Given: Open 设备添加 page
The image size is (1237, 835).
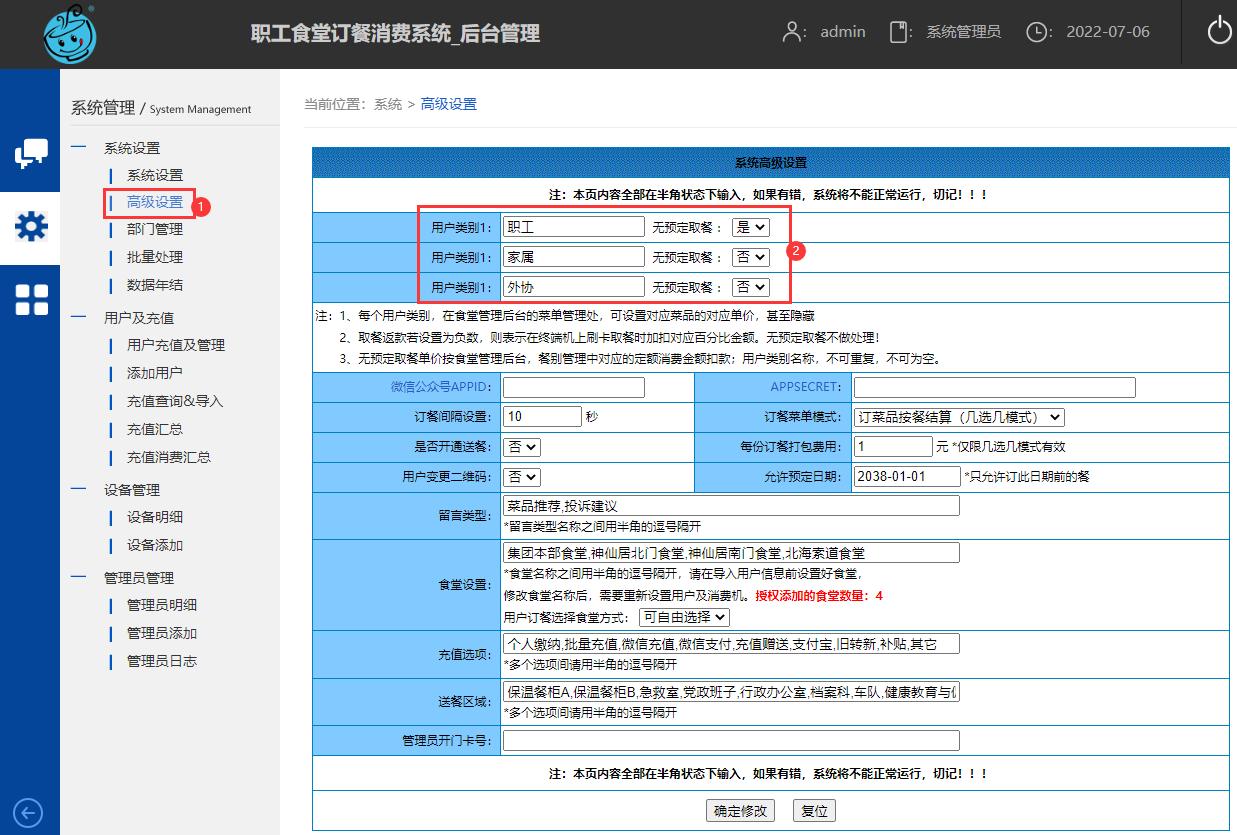Looking at the screenshot, I should (155, 545).
